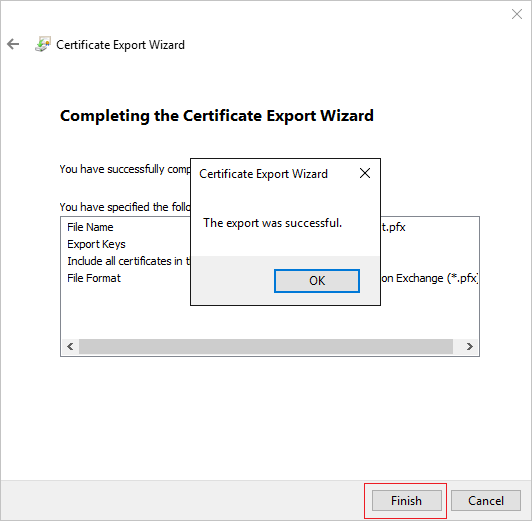Screen dimensions: 532x521
Task: Click the horizontal scrollbar thumb in settings list
Action: tap(266, 346)
